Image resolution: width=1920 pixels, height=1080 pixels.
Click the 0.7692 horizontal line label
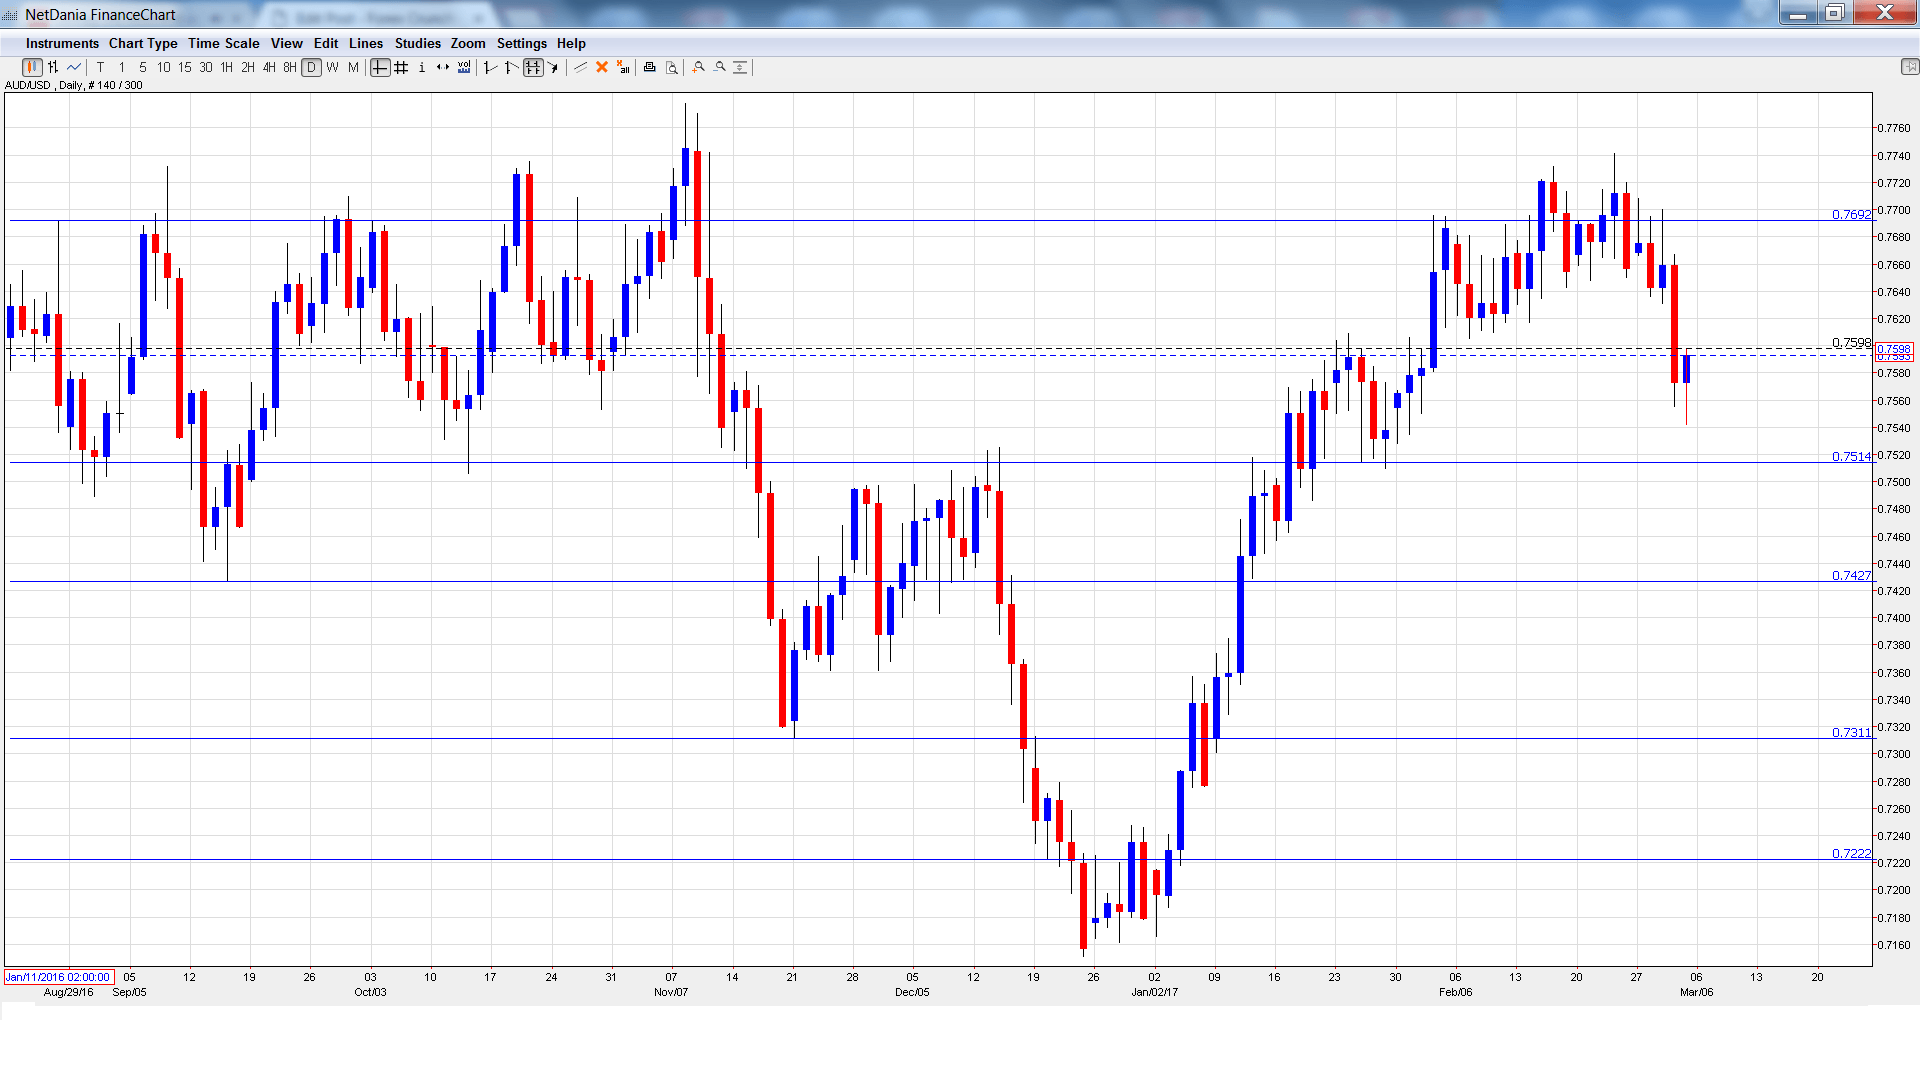point(1850,214)
